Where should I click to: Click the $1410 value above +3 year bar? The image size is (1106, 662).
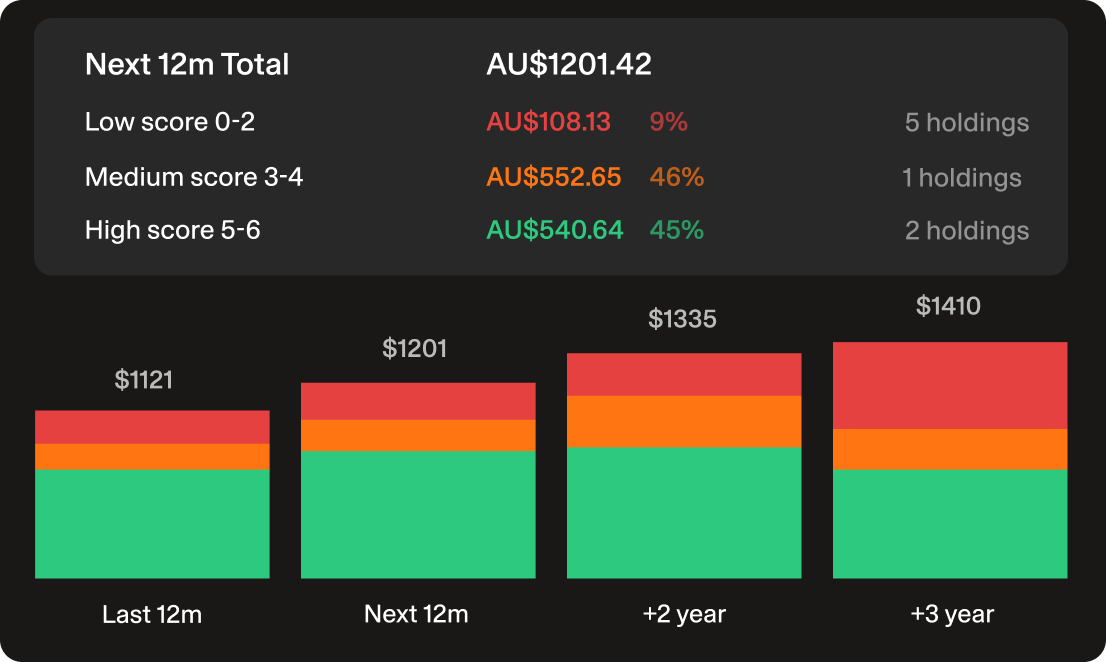[x=948, y=306]
